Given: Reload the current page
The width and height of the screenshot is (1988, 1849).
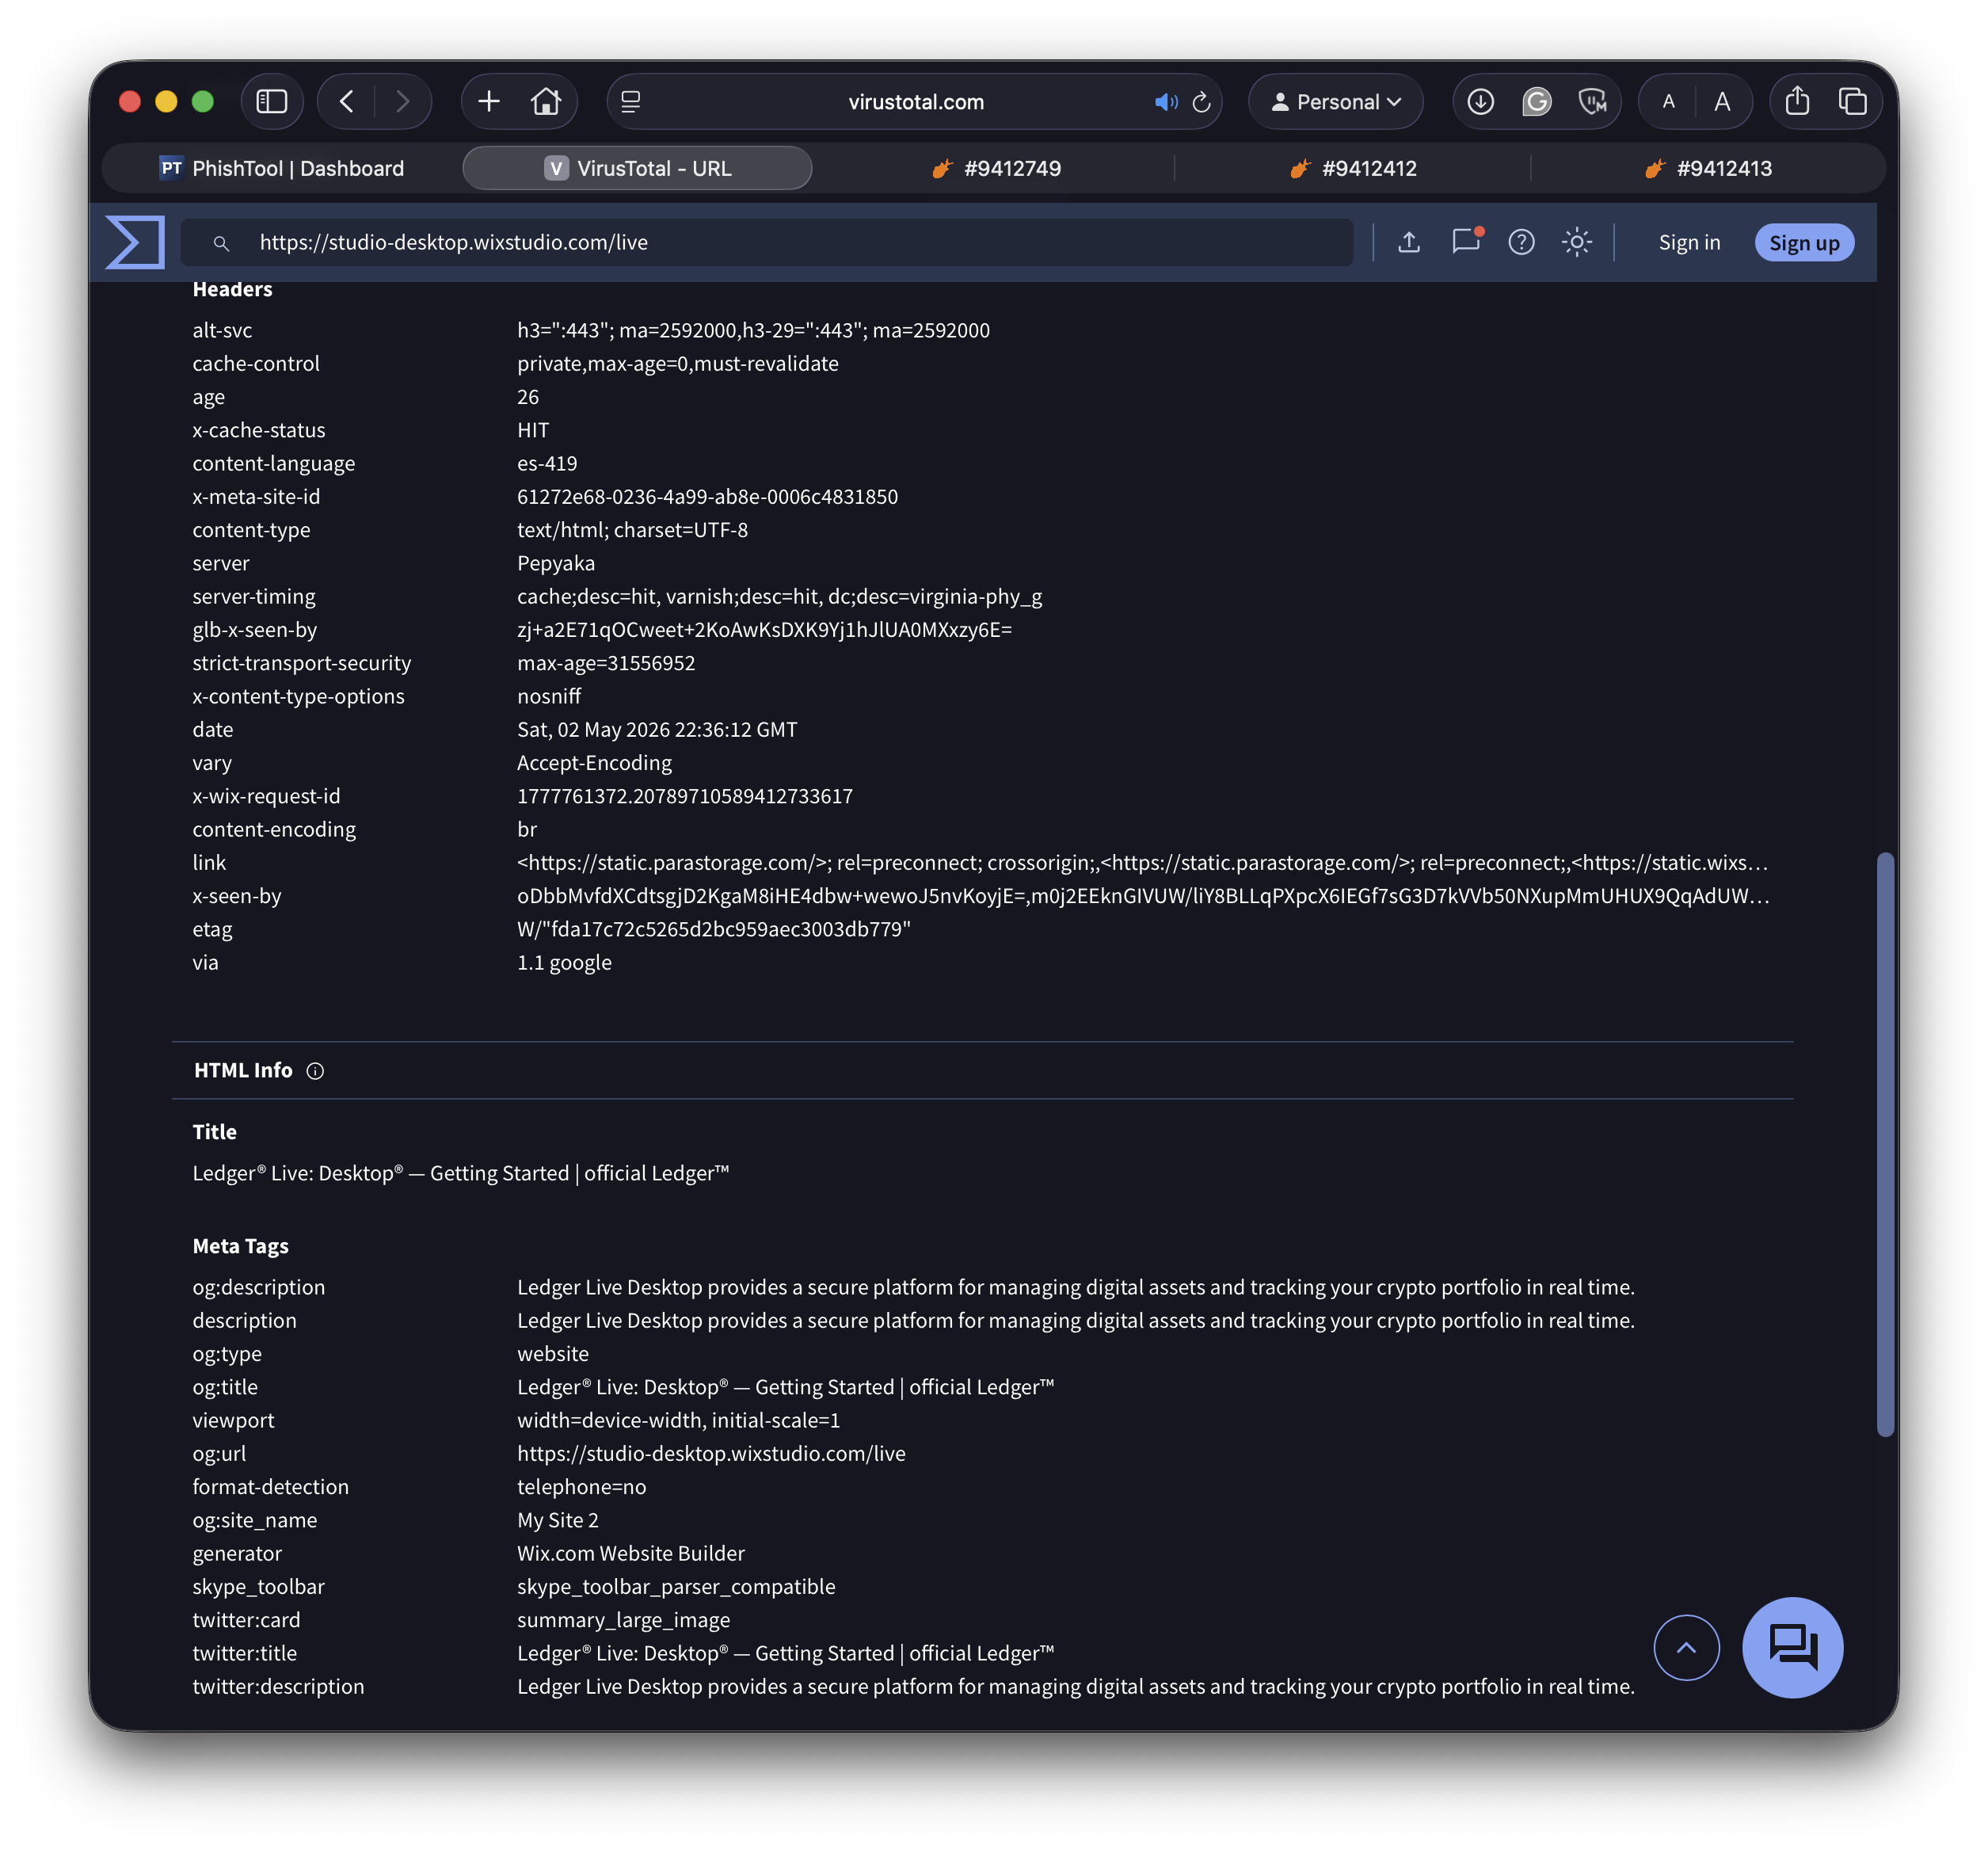Looking at the screenshot, I should (x=1202, y=102).
